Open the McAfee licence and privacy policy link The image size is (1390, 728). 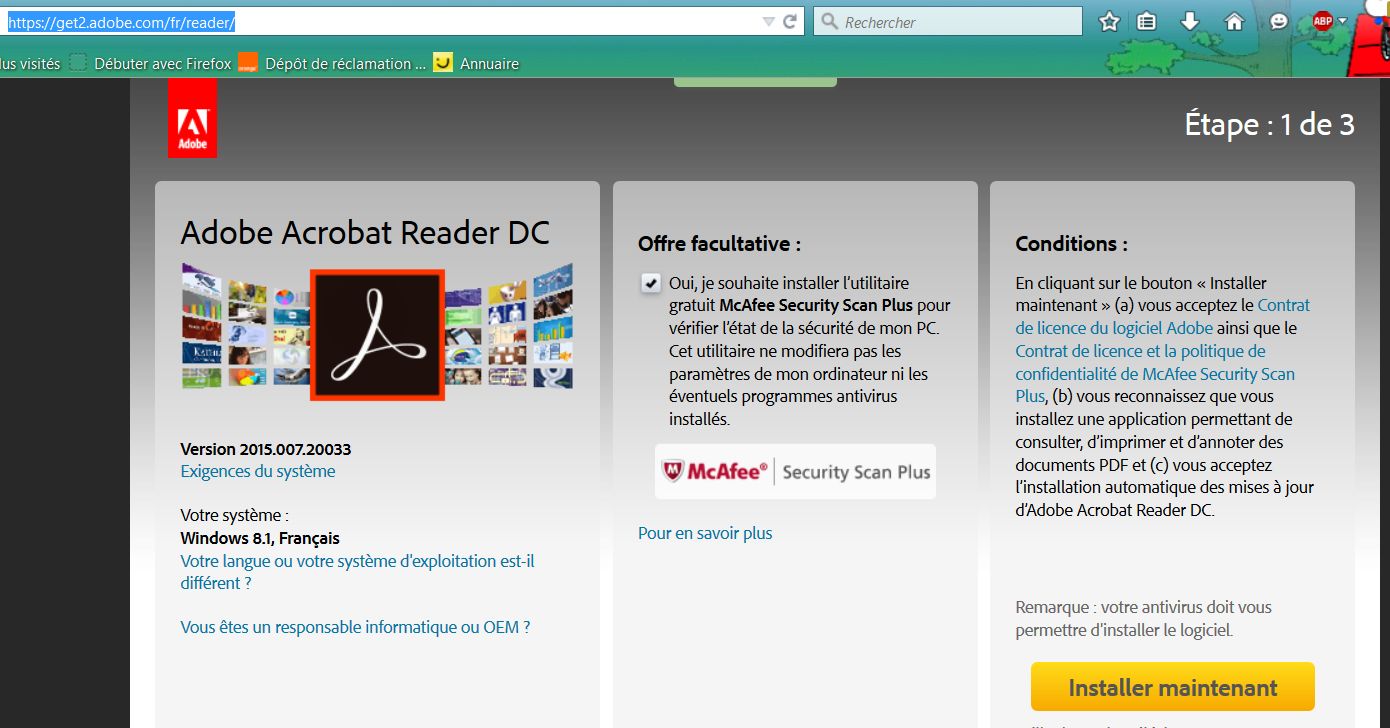(1155, 374)
